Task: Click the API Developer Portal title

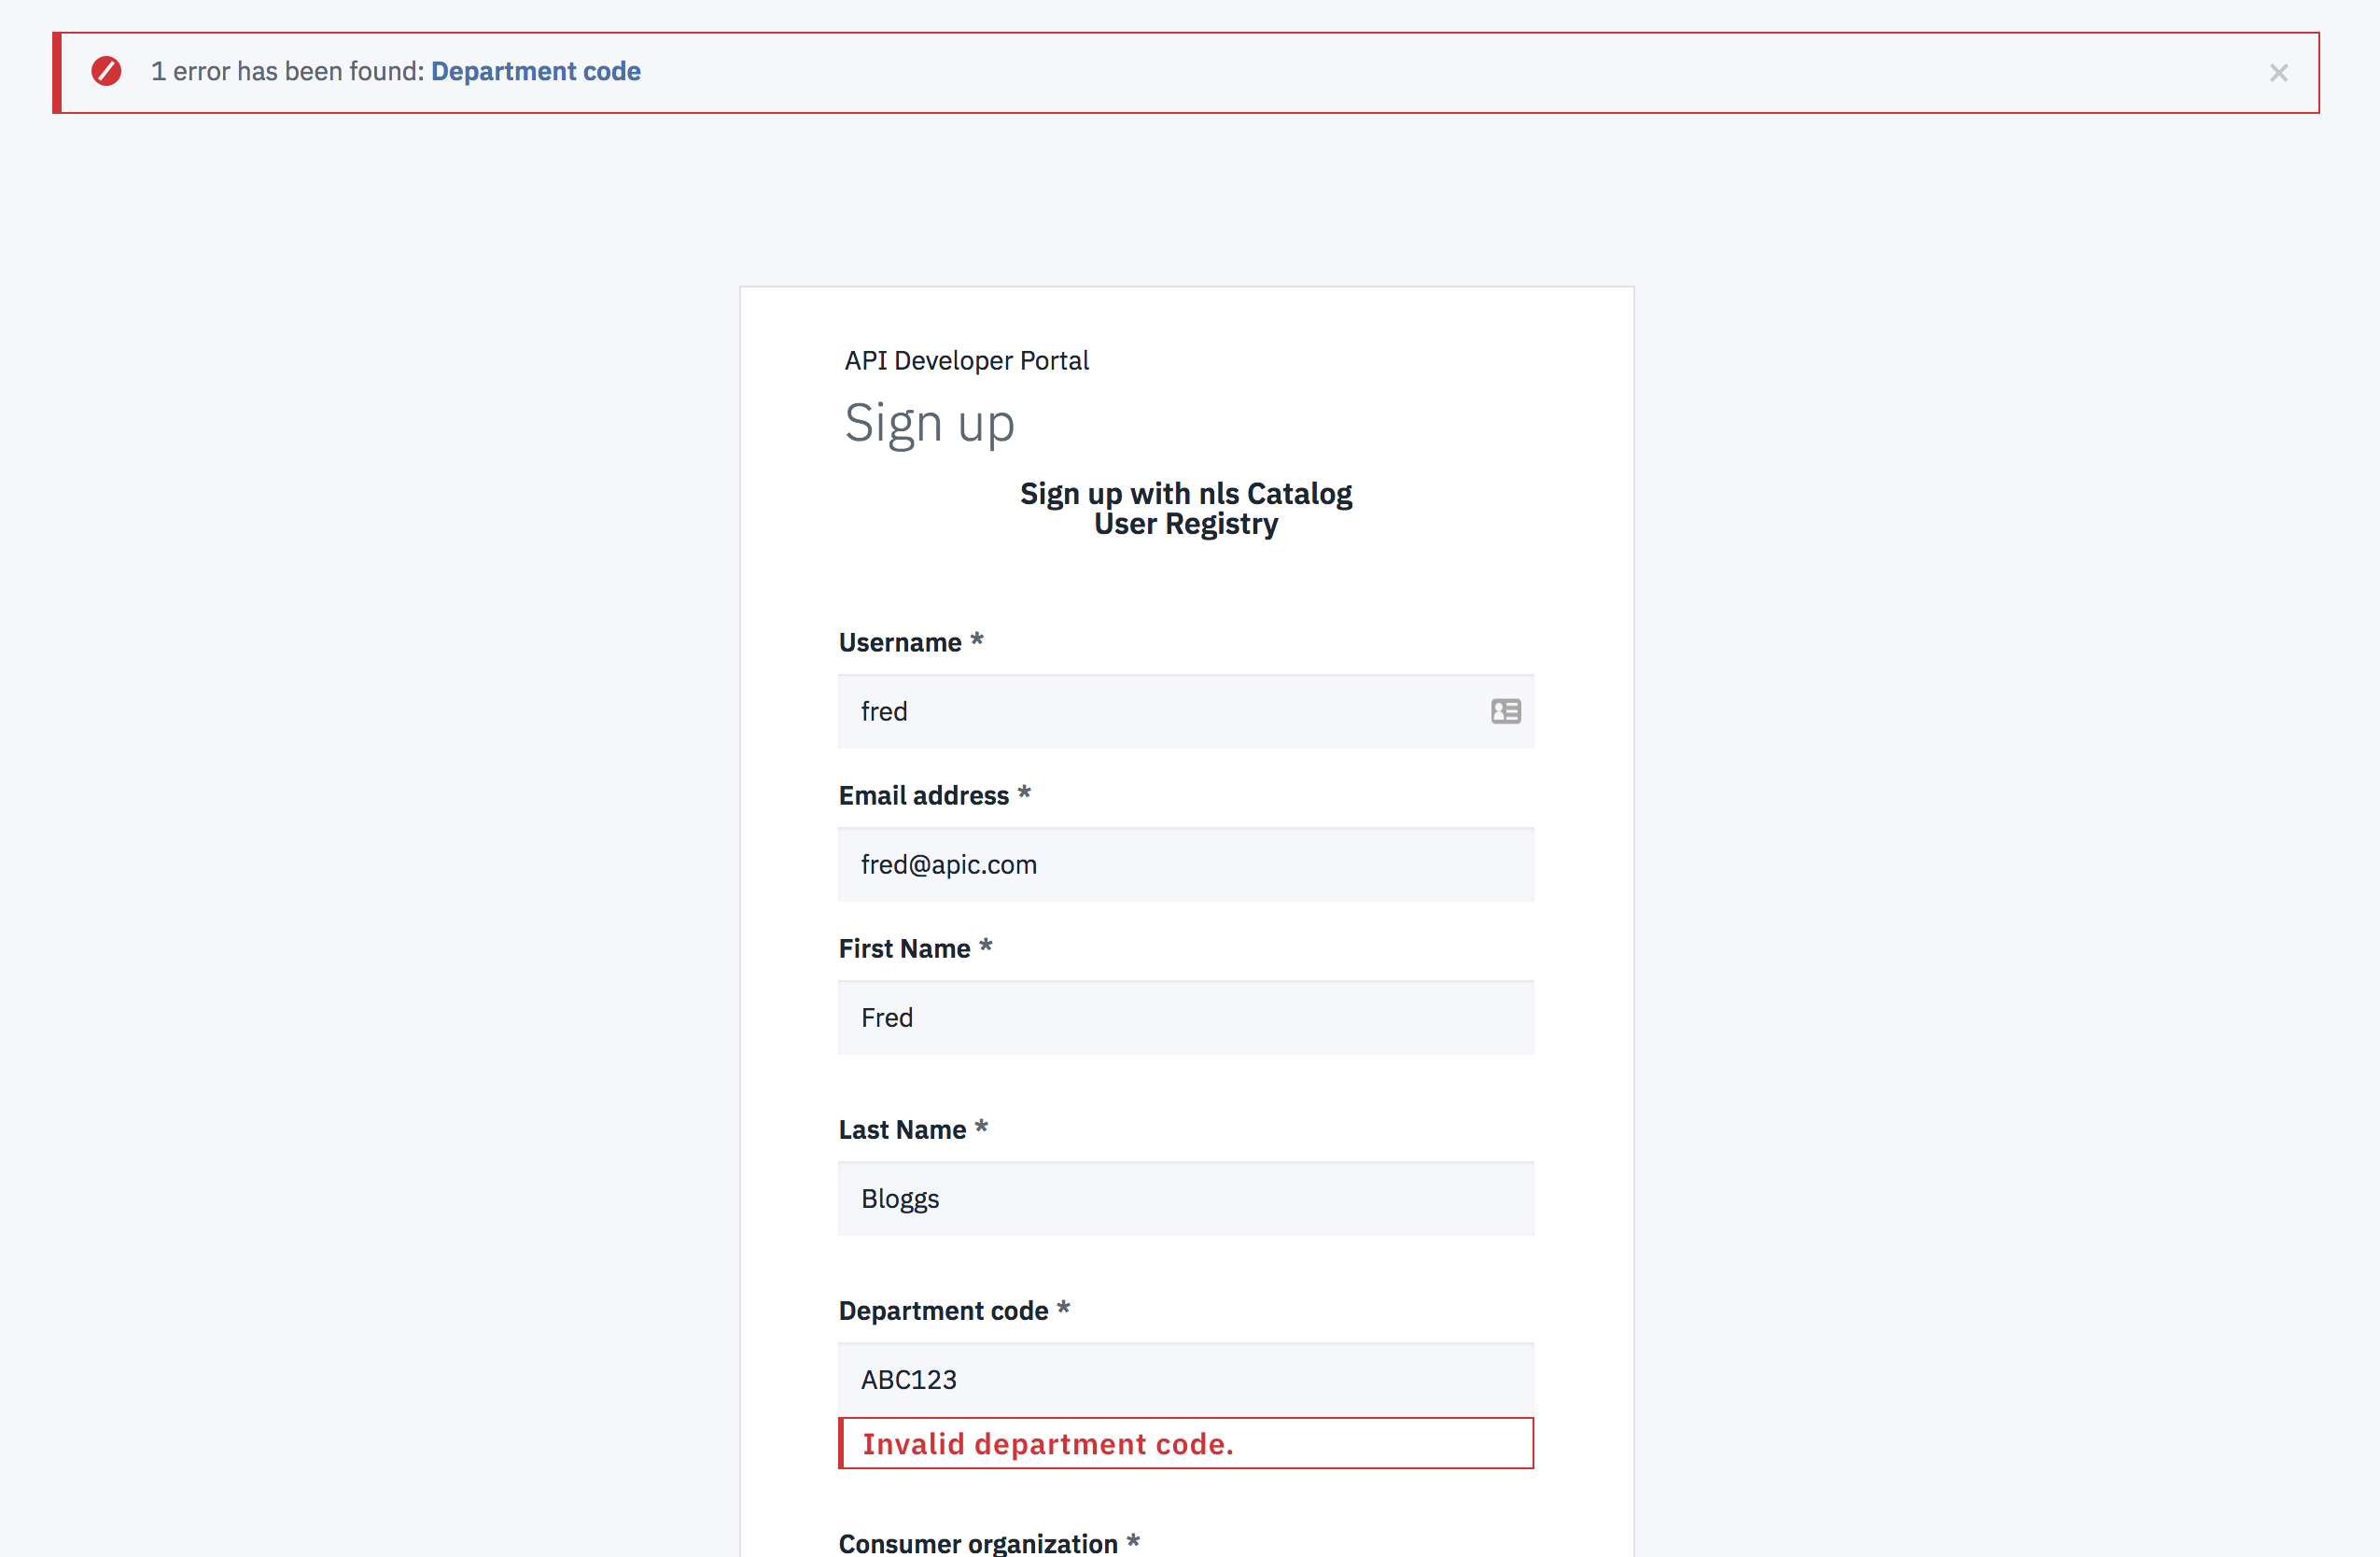Action: [966, 360]
